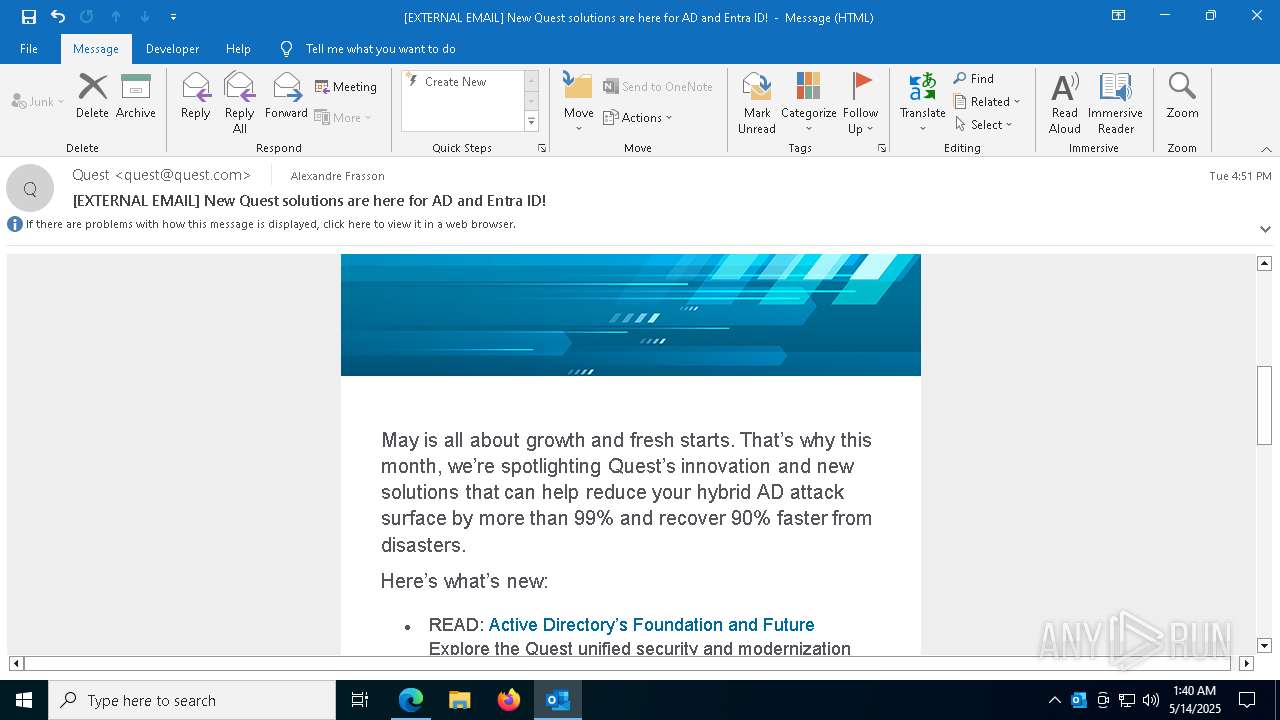Click the horizontal scrollbar left arrow

pyautogui.click(x=16, y=663)
